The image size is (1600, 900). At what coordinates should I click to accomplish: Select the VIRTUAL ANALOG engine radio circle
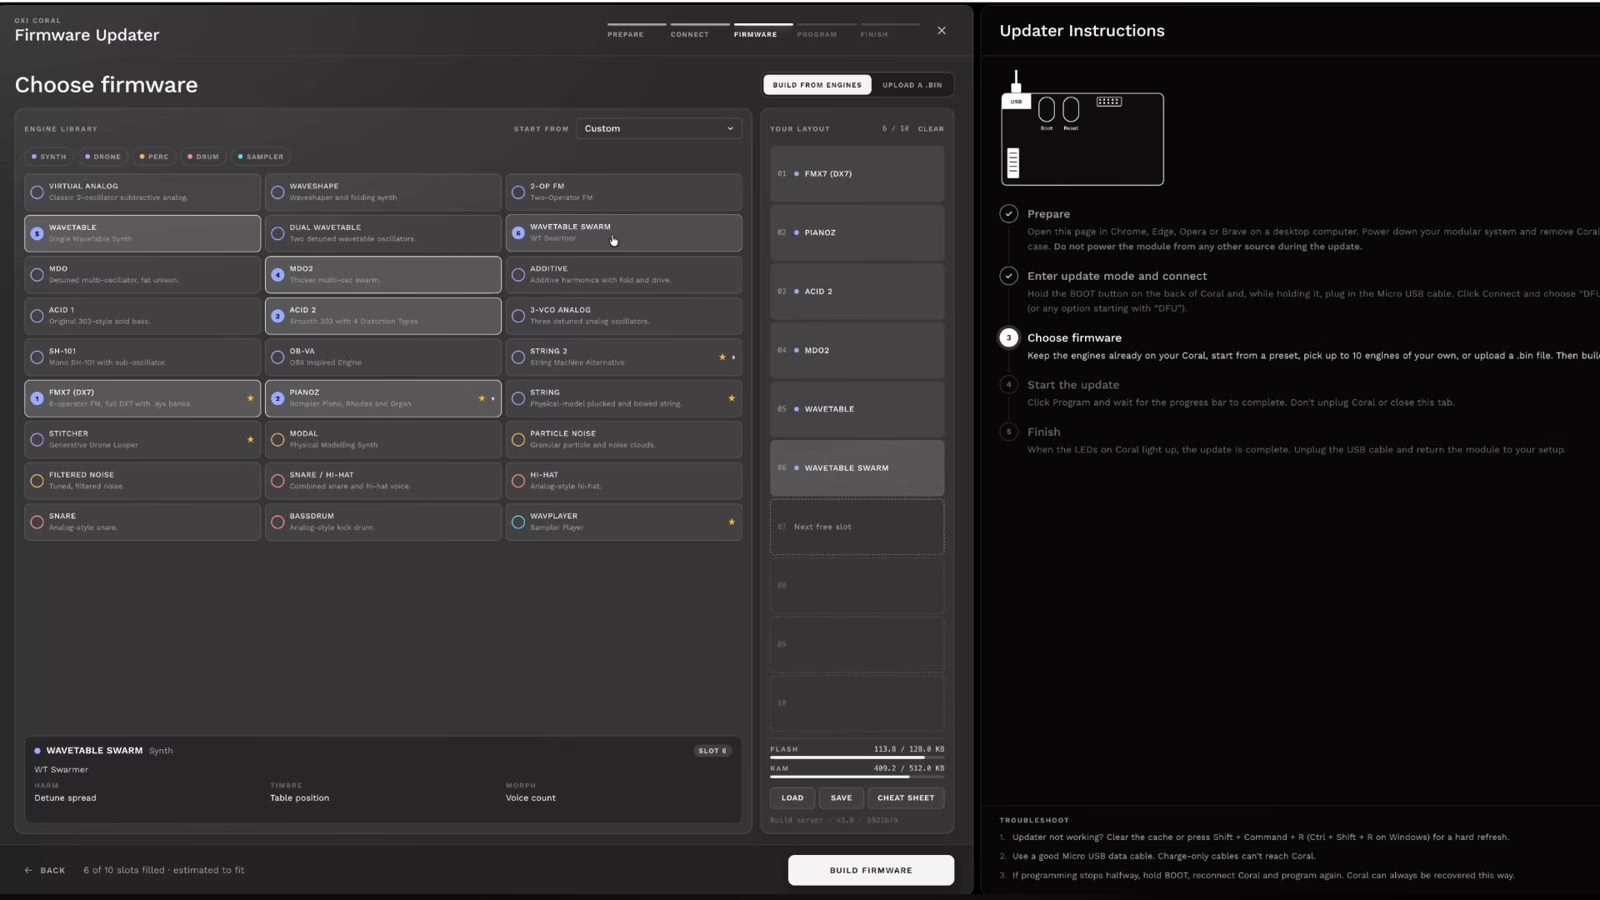pyautogui.click(x=37, y=192)
